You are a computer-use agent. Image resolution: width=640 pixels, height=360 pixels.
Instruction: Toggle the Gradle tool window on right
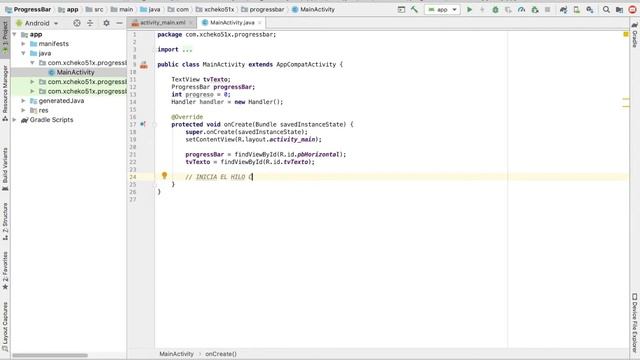[x=635, y=35]
